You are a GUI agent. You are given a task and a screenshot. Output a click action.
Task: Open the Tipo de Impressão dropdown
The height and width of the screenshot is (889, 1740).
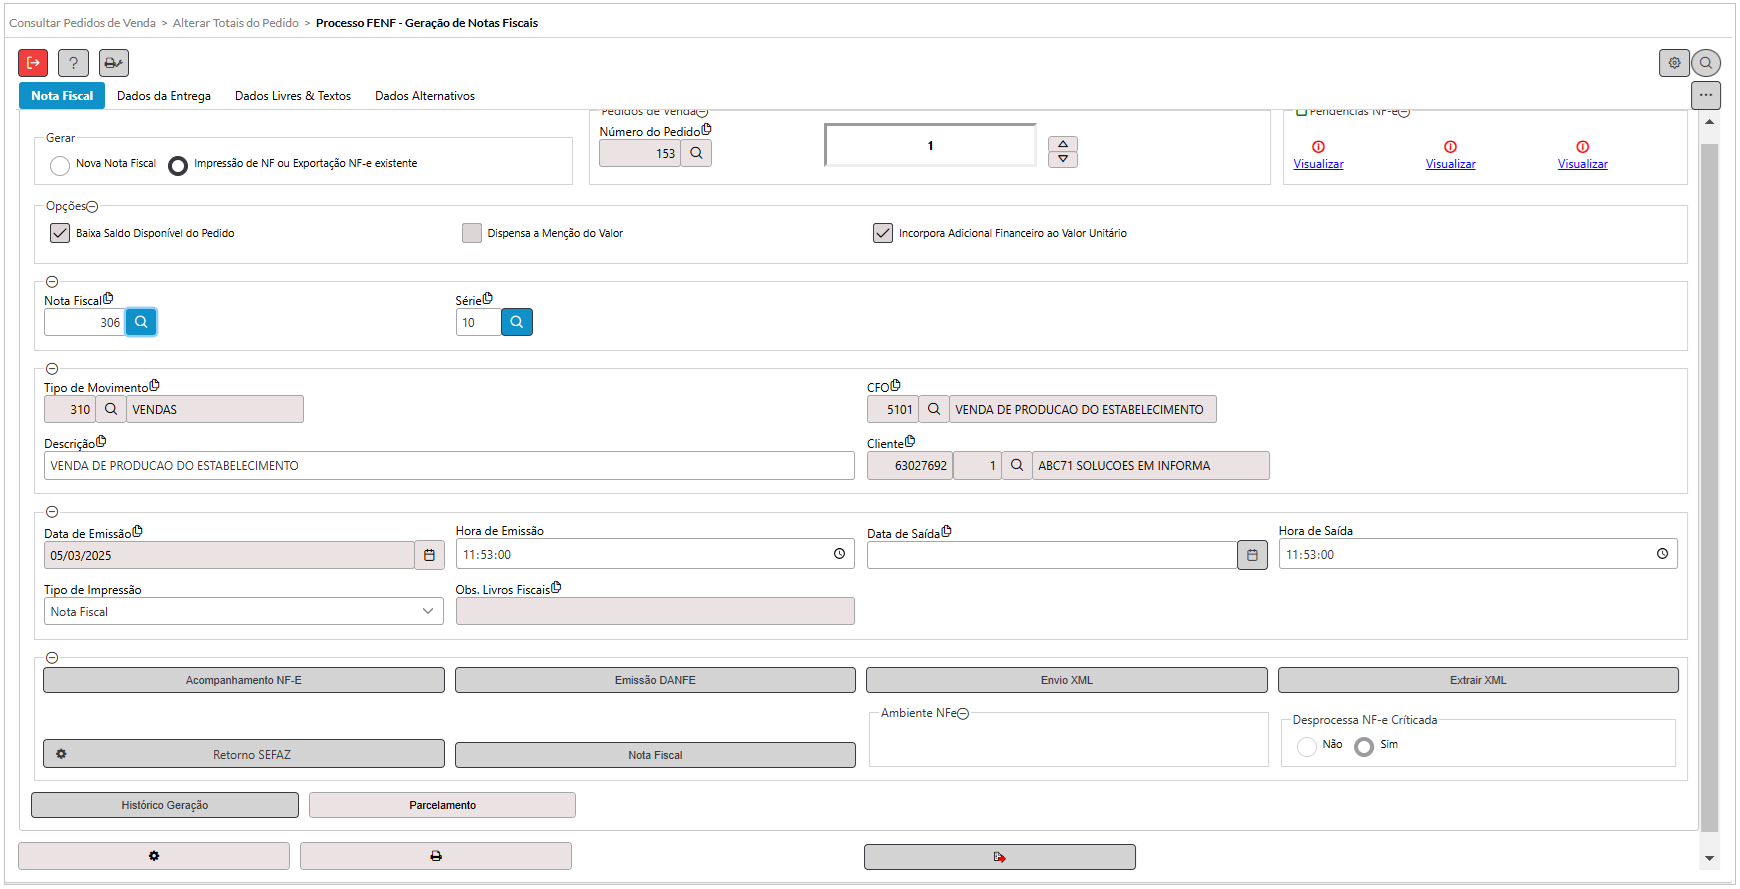click(x=243, y=611)
